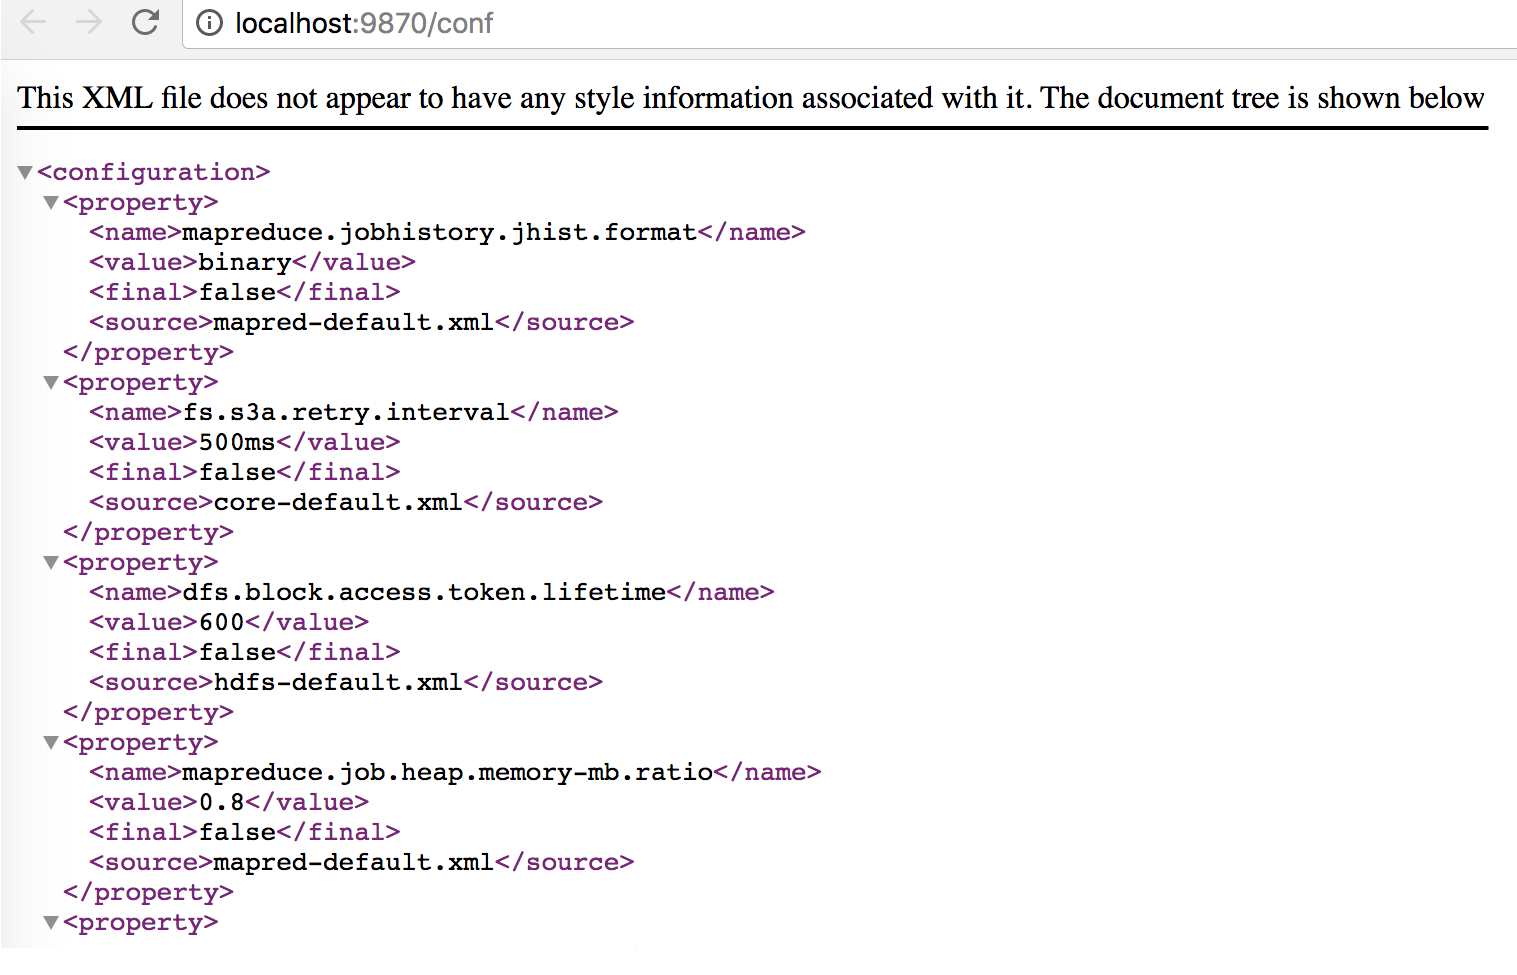Go forward with the browser forward arrow
The width and height of the screenshot is (1517, 975).
tap(89, 22)
